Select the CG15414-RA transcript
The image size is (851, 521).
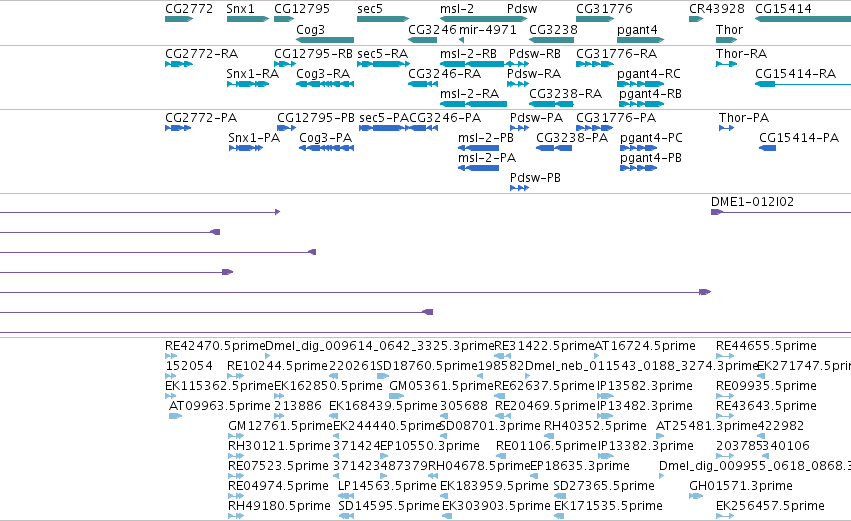(x=803, y=84)
